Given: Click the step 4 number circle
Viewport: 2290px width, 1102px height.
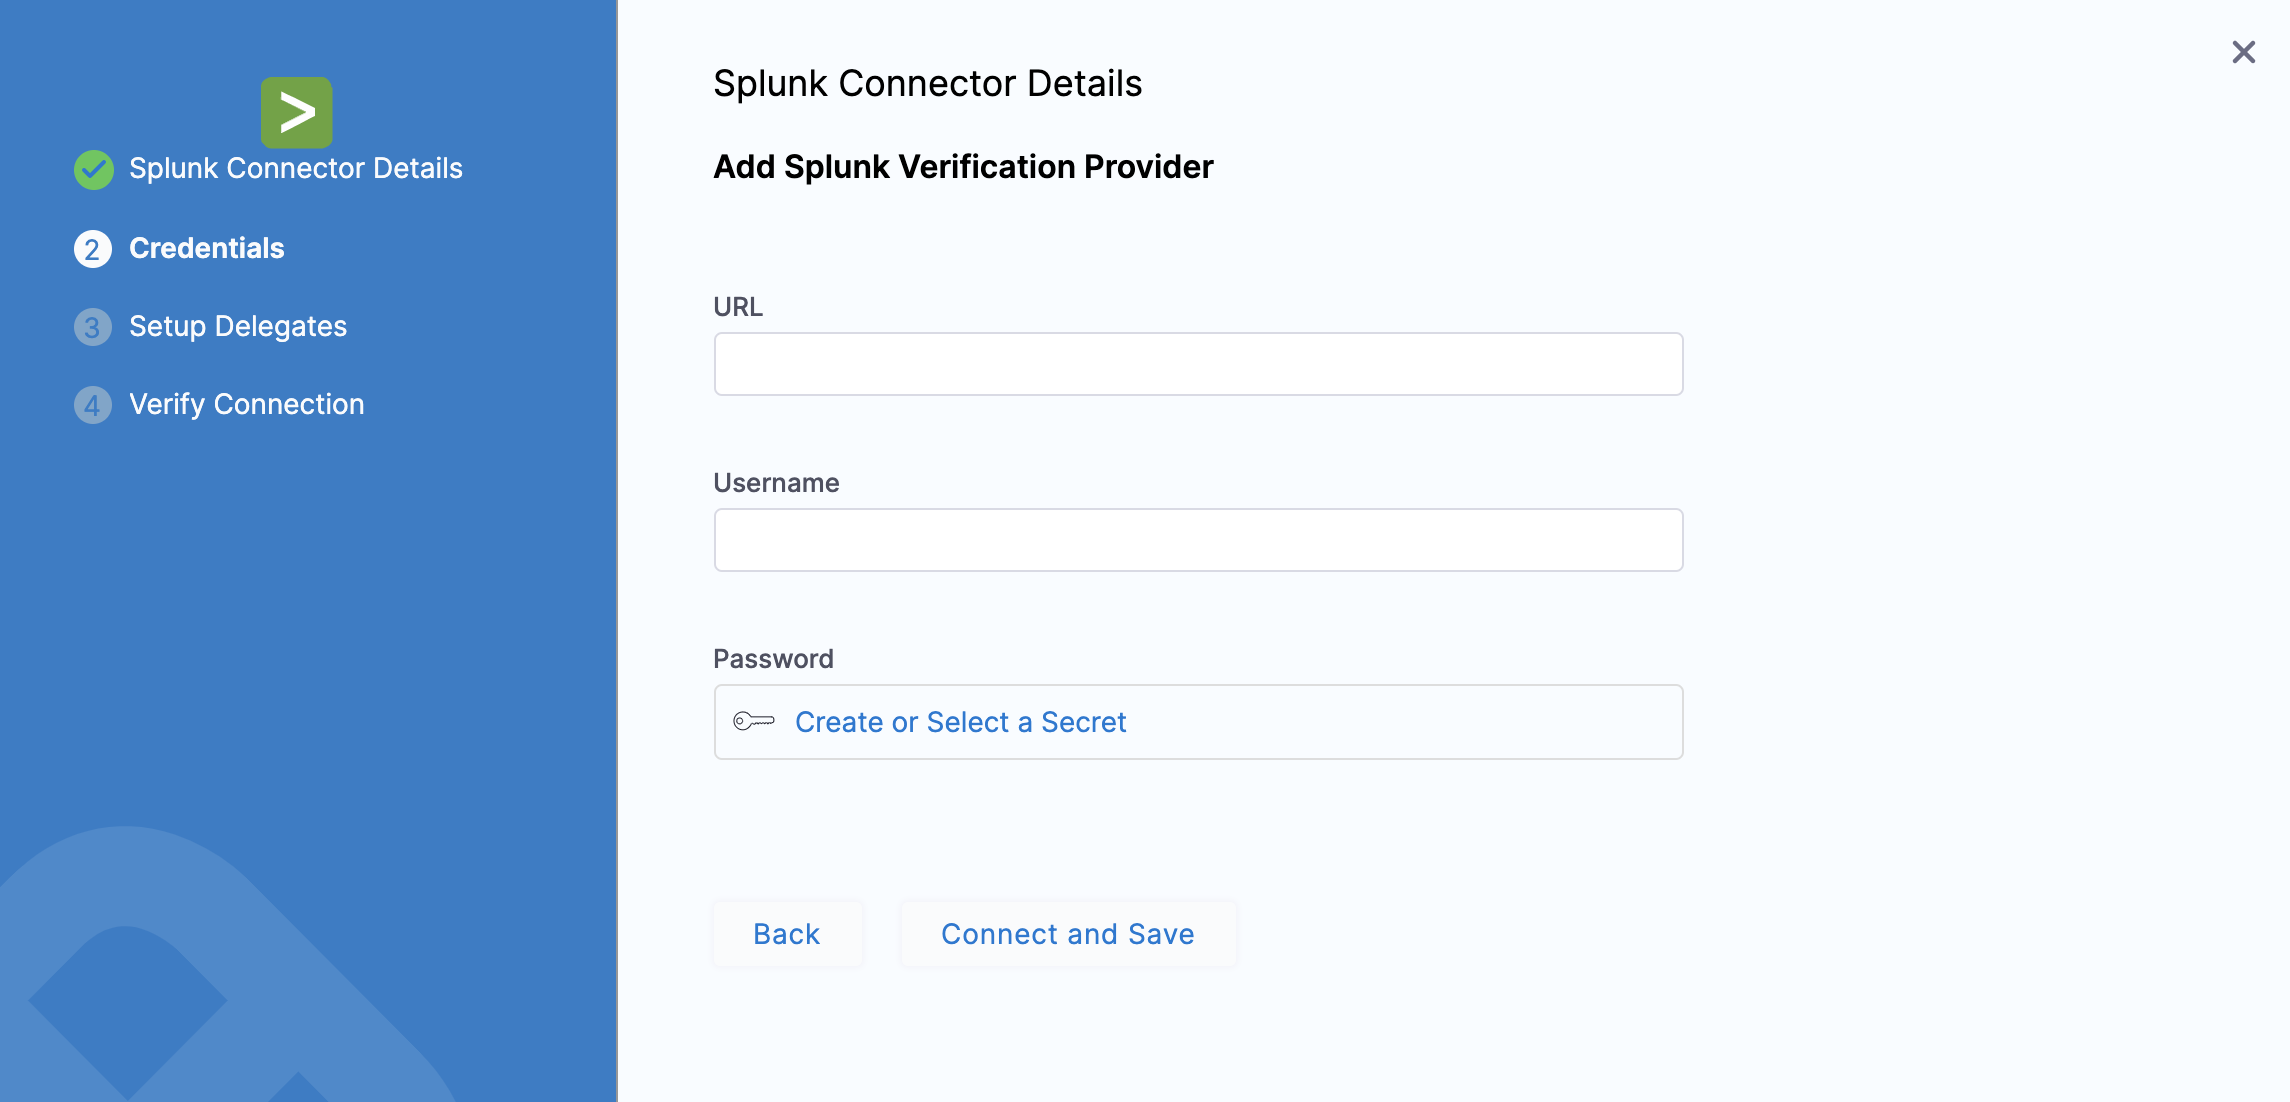Looking at the screenshot, I should [92, 405].
